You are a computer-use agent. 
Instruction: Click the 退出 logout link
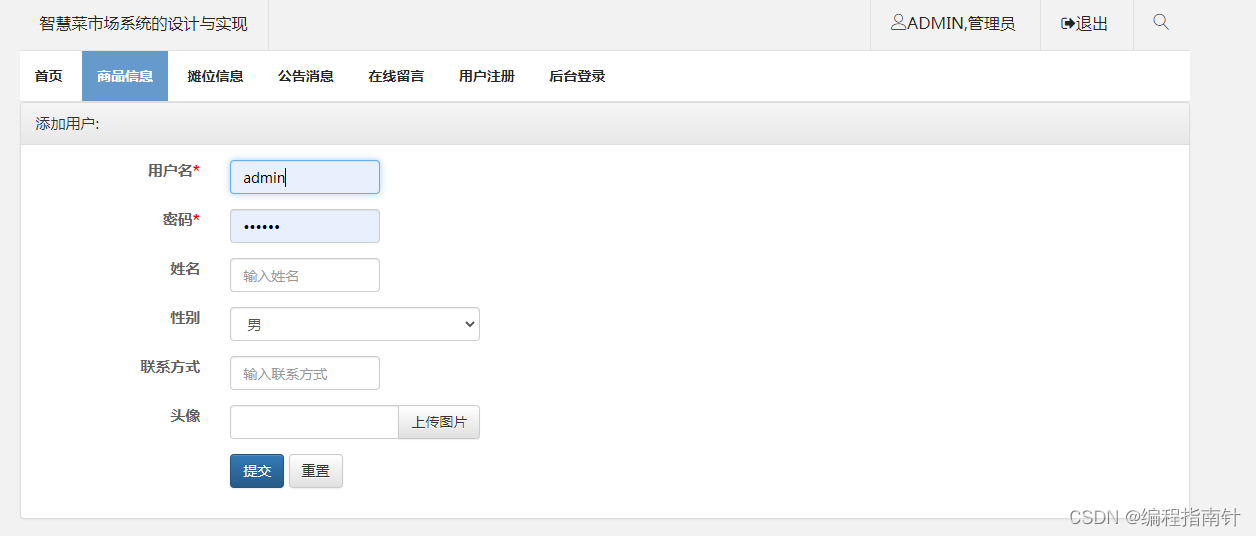click(1085, 24)
